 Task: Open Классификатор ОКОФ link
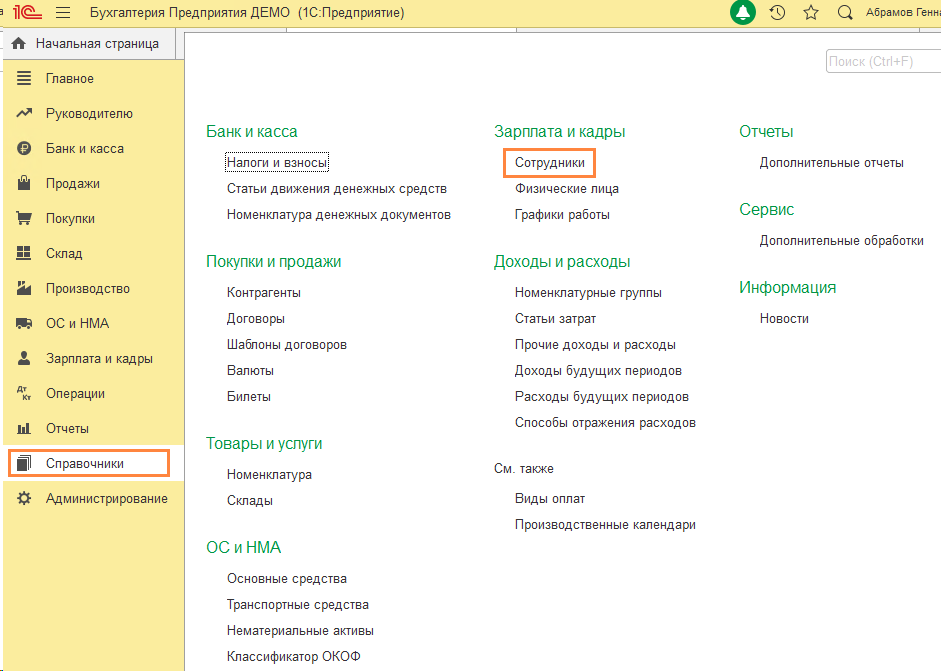[x=293, y=657]
